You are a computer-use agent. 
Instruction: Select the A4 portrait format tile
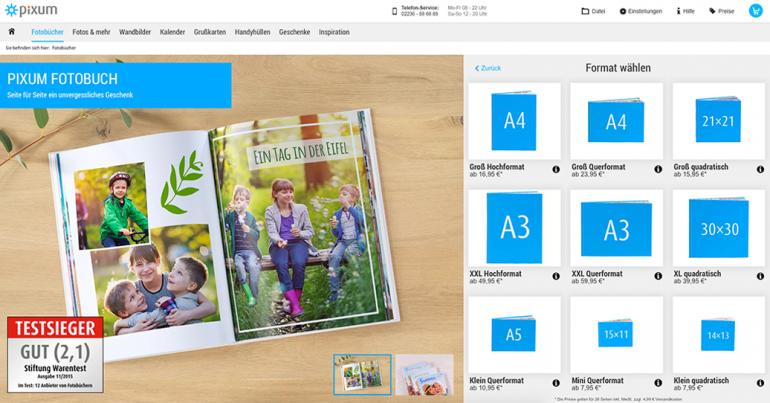point(514,121)
